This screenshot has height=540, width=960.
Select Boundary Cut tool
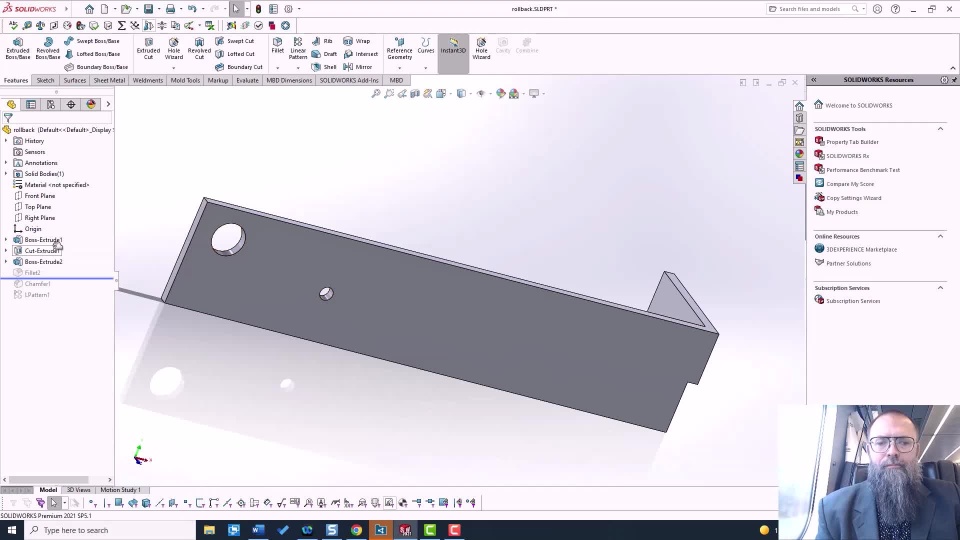pyautogui.click(x=239, y=67)
